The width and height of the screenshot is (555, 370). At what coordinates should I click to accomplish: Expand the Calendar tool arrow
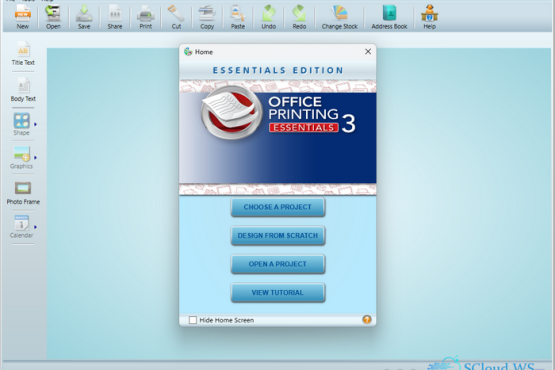[35, 227]
